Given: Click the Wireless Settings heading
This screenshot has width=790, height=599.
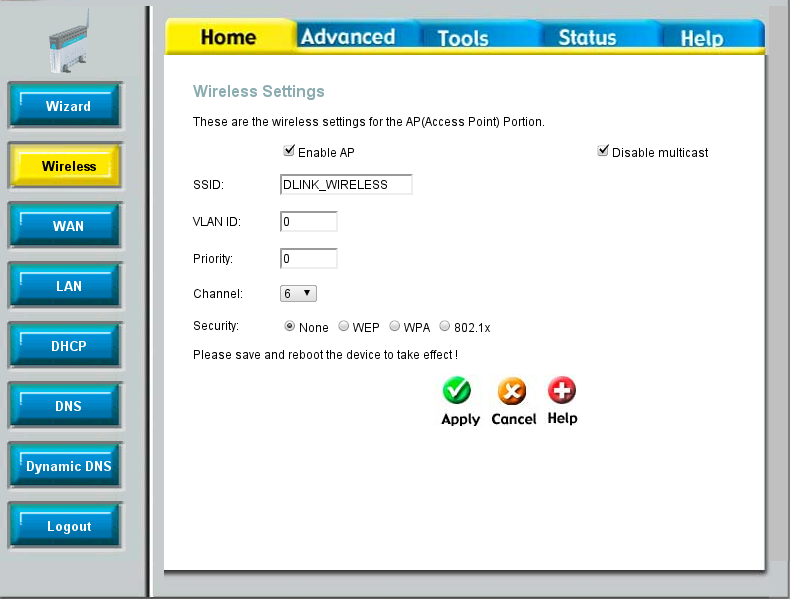Looking at the screenshot, I should (258, 91).
